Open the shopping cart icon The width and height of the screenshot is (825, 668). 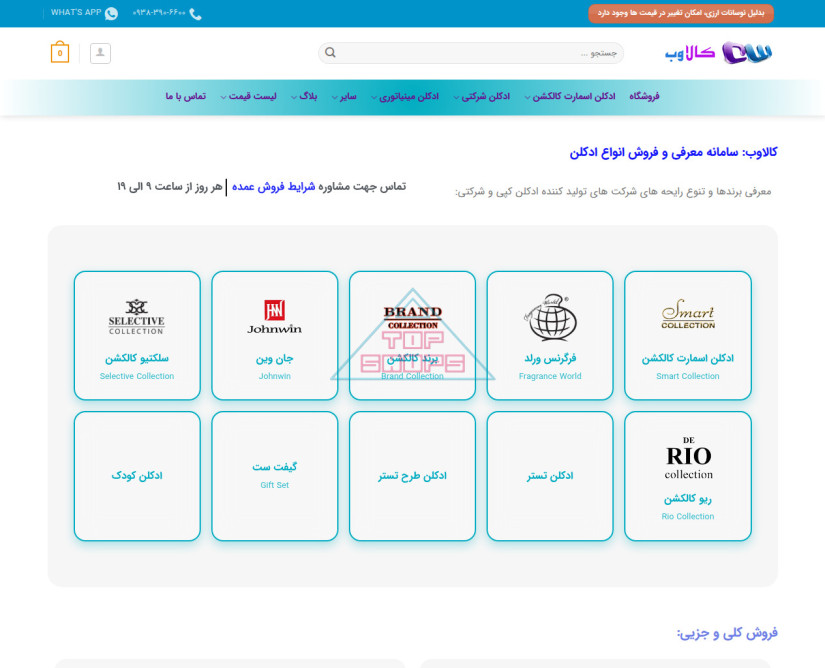point(60,53)
